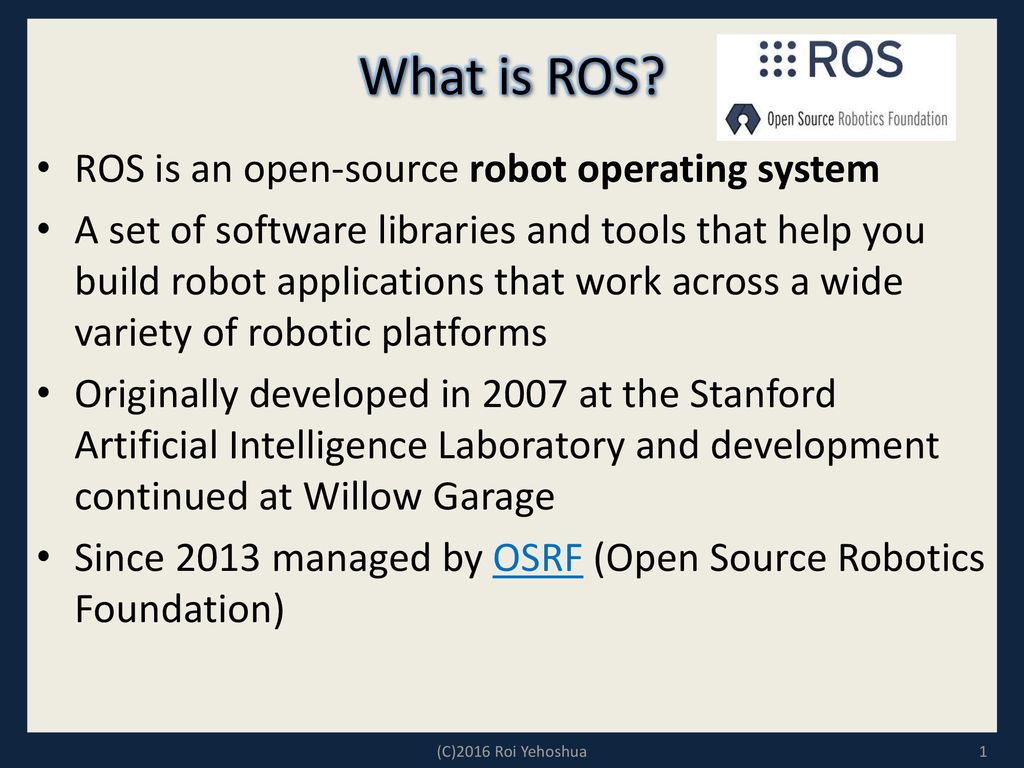The width and height of the screenshot is (1024, 768).
Task: Click the Open Source Robotics Foundation hexagon icon
Action: [x=743, y=119]
